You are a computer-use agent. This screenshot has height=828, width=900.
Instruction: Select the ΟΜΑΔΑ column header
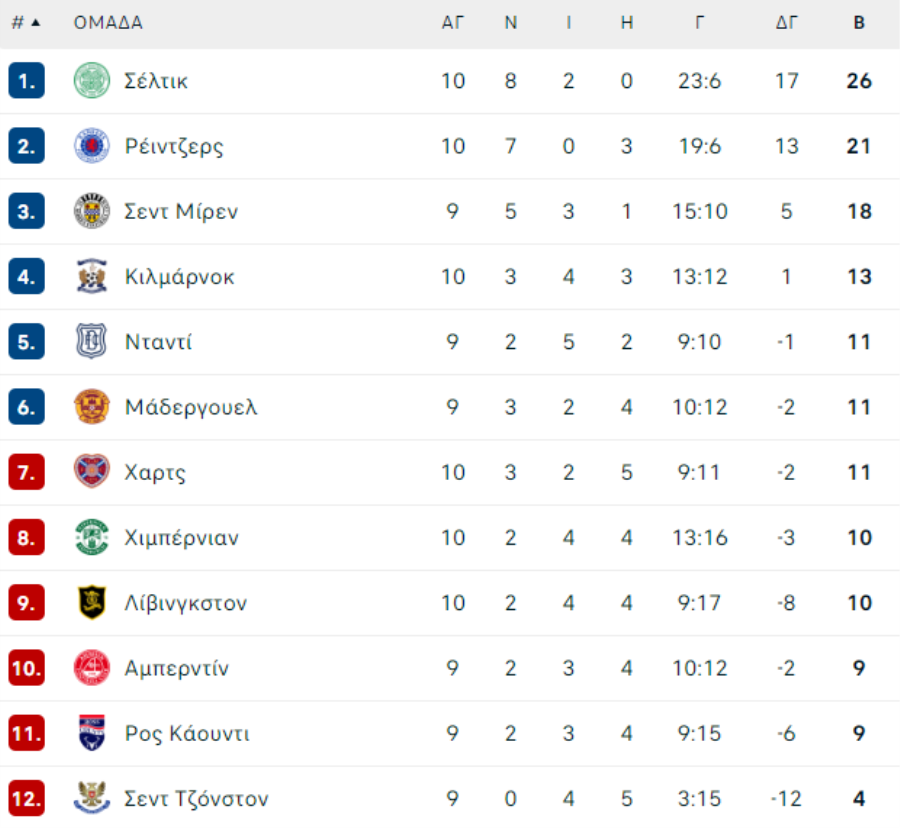tap(108, 23)
